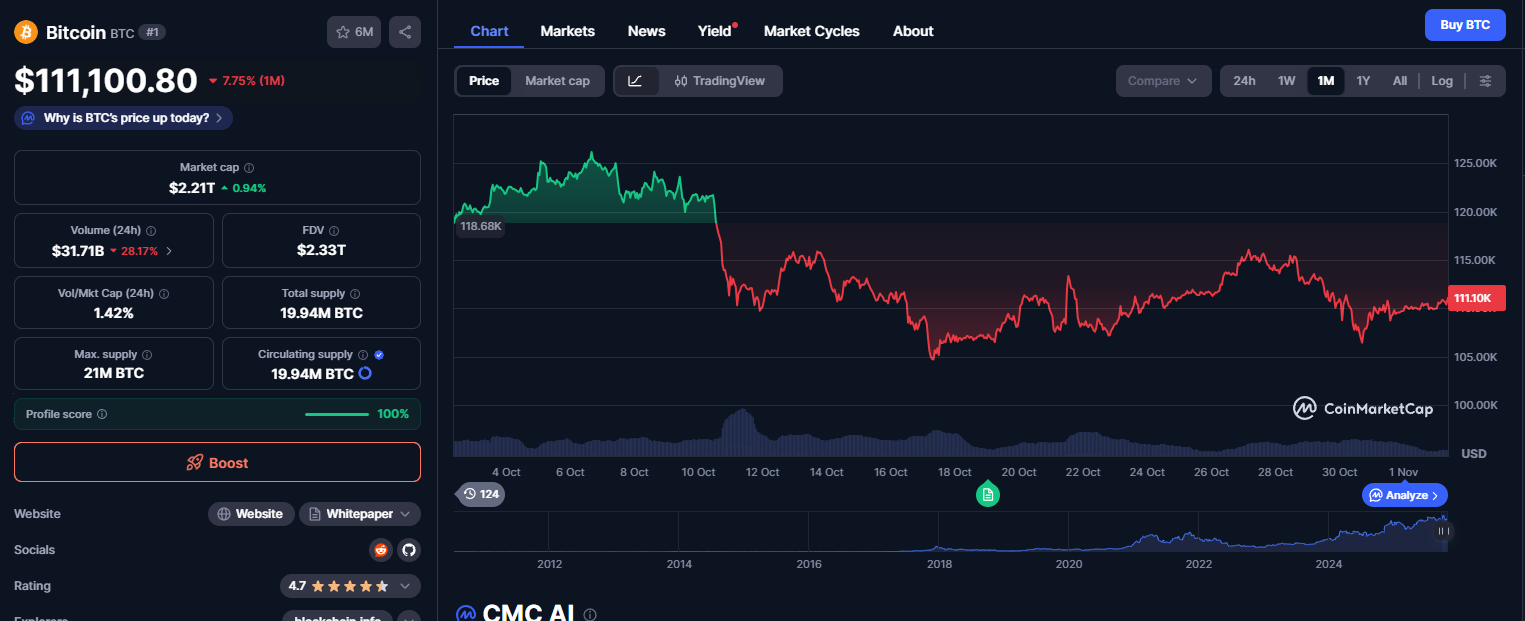This screenshot has width=1525, height=621.
Task: Open Bitcoin's Reddit page via its icon
Action: [381, 550]
